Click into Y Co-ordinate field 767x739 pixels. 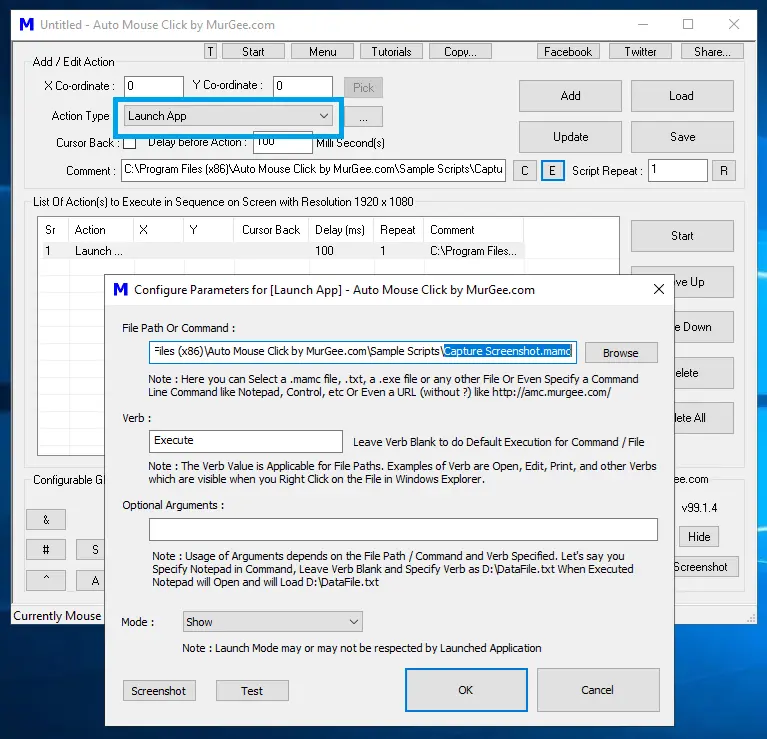tap(303, 87)
